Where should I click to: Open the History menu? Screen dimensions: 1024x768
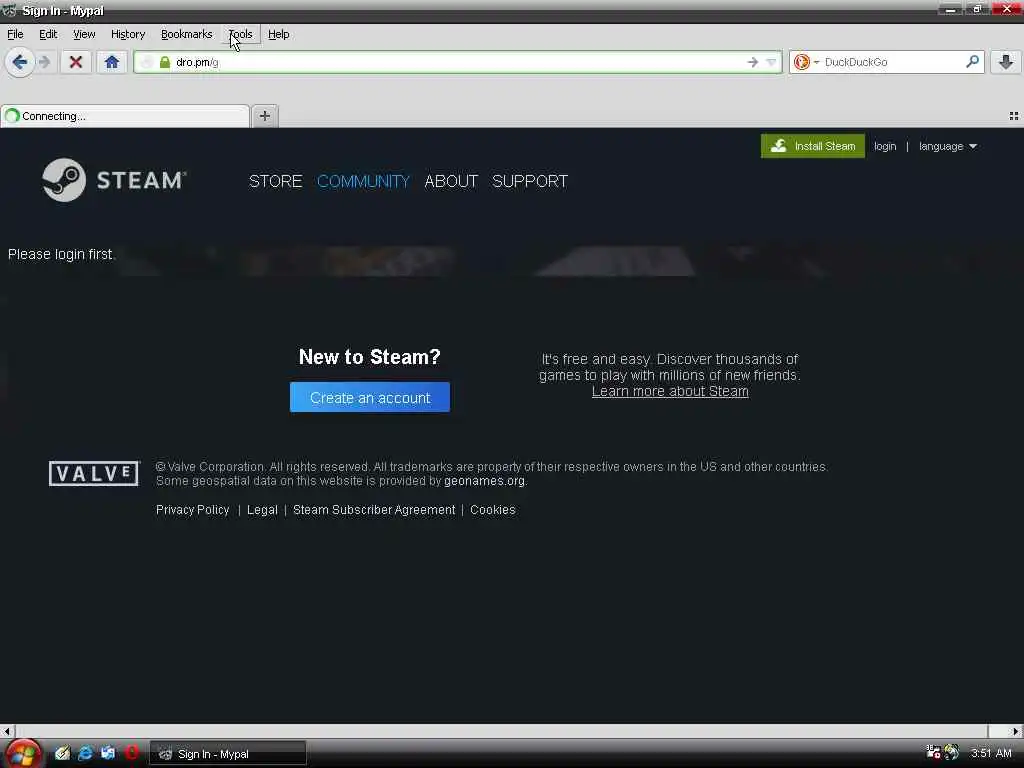tap(127, 34)
